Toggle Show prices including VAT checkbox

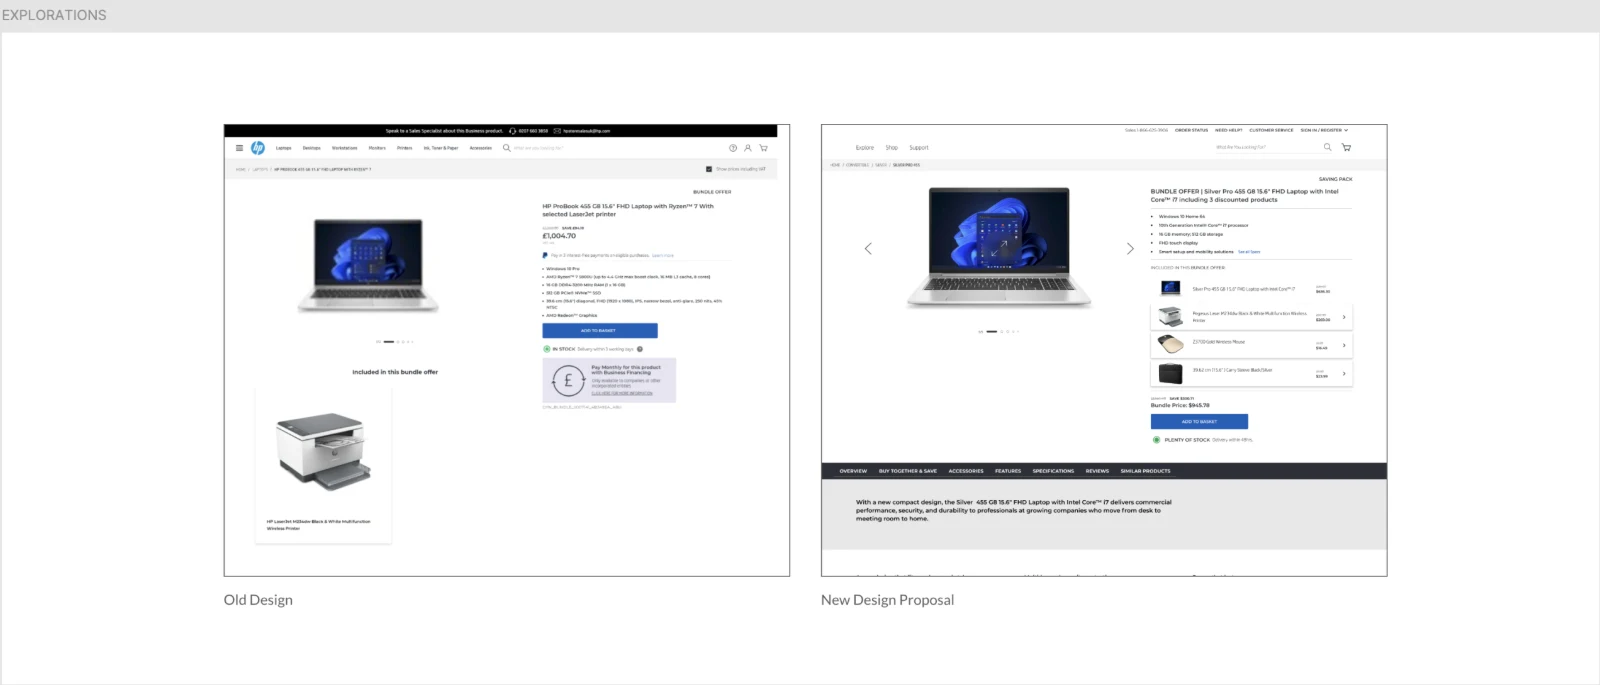tap(709, 169)
